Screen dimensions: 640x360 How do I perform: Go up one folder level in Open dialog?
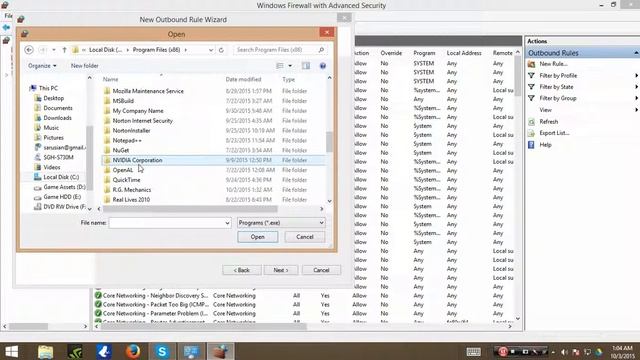tap(64, 50)
